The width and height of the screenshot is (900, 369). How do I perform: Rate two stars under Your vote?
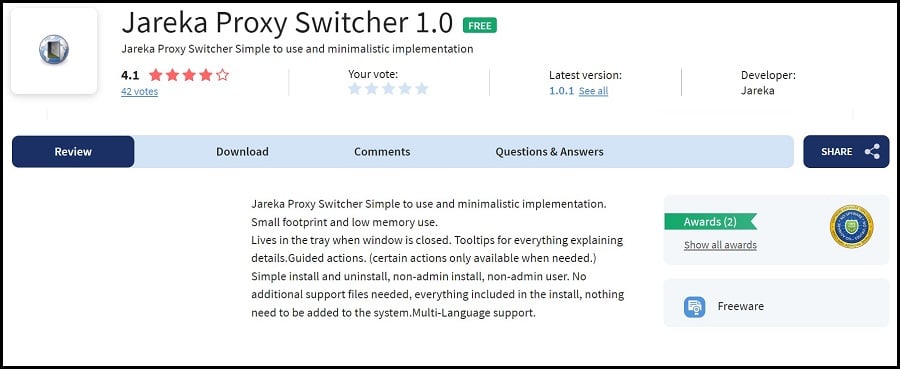[x=371, y=88]
